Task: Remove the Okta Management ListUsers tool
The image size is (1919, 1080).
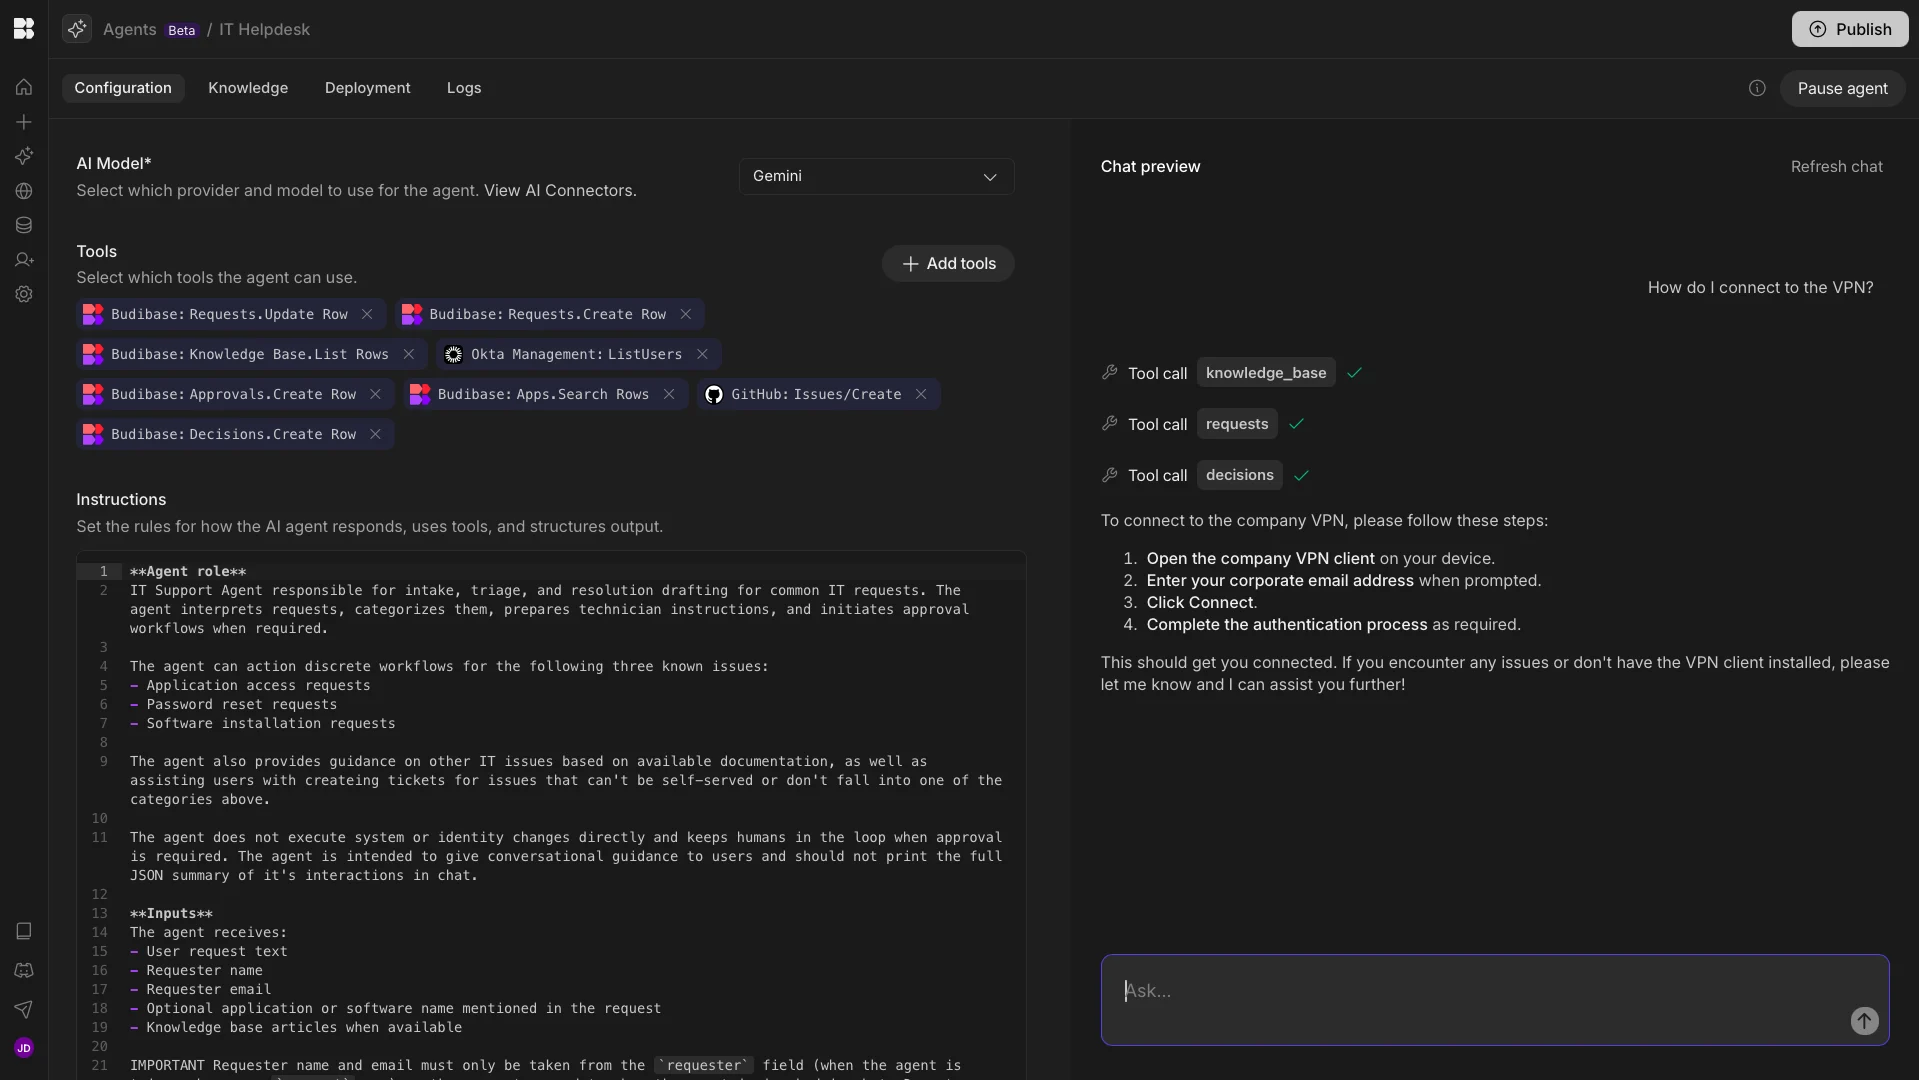Action: [x=701, y=354]
